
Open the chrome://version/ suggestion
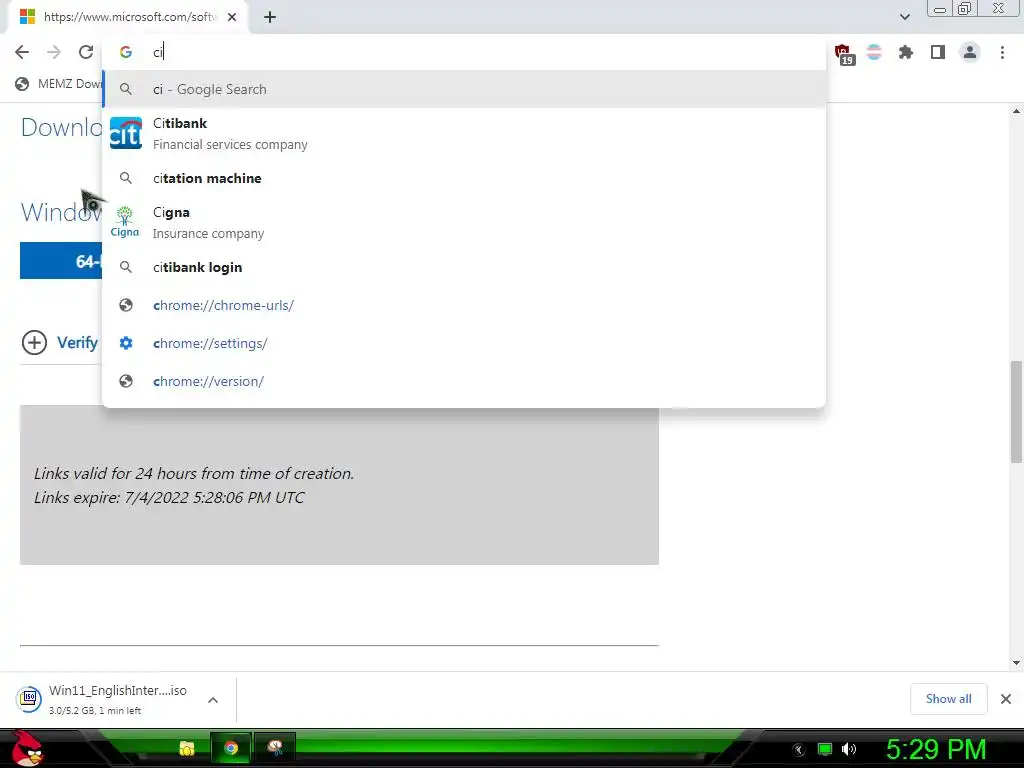coord(464,381)
